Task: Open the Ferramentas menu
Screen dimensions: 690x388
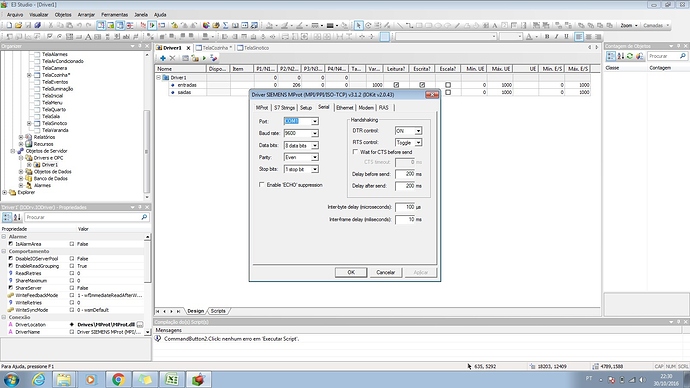Action: [x=114, y=15]
